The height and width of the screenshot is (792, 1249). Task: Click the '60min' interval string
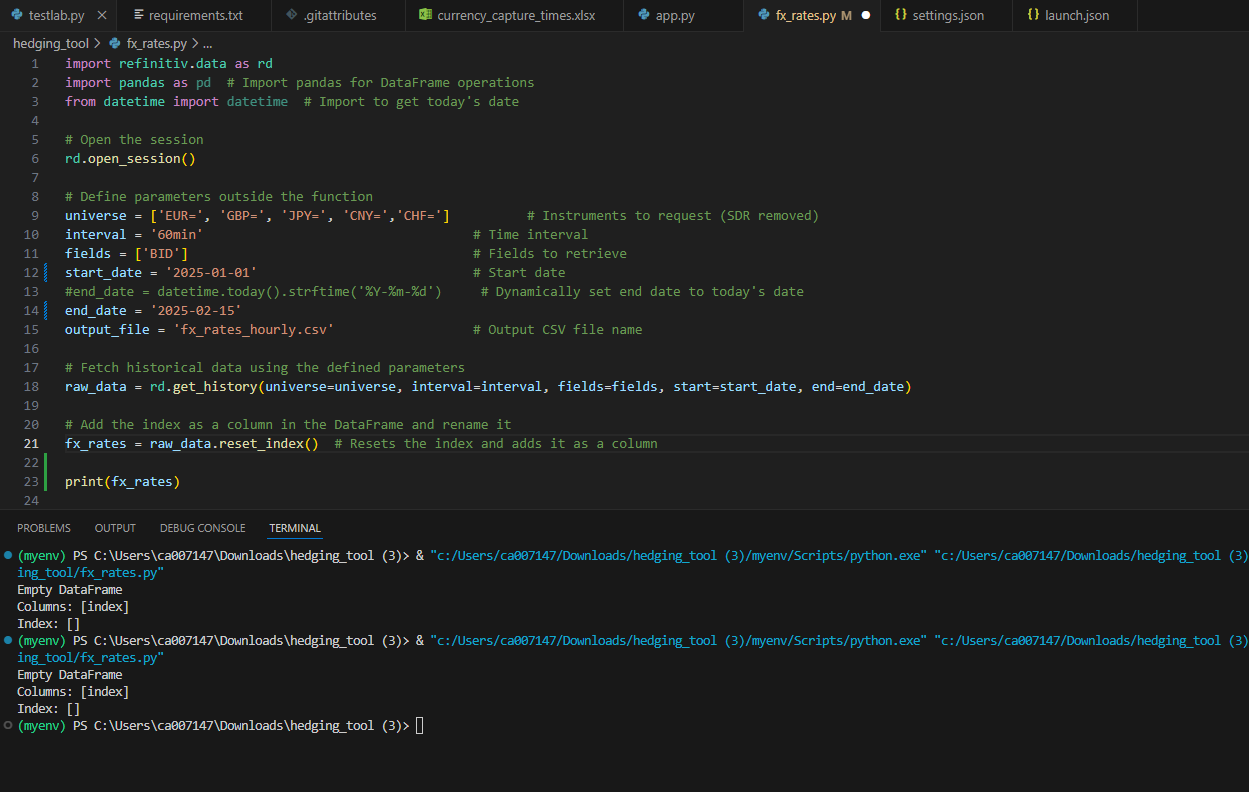pos(176,235)
